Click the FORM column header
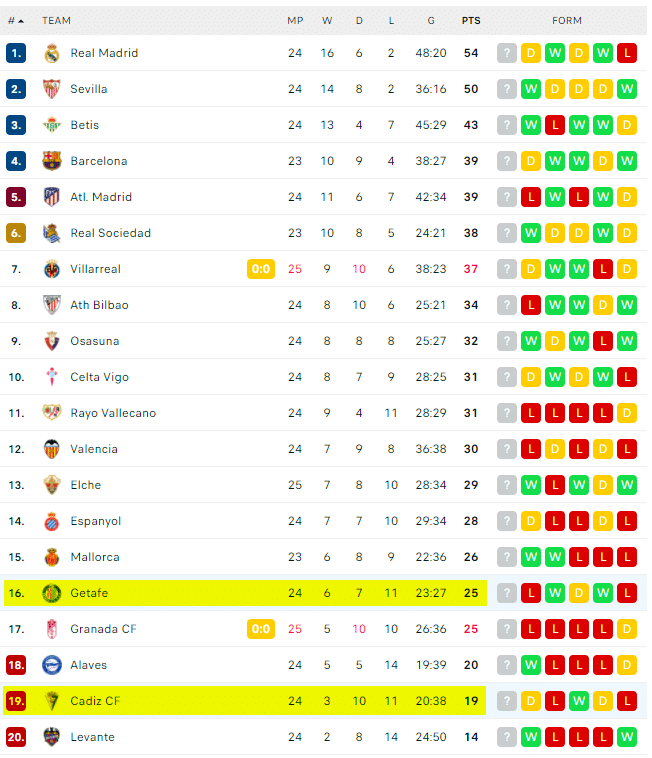The width and height of the screenshot is (652, 758). point(567,21)
